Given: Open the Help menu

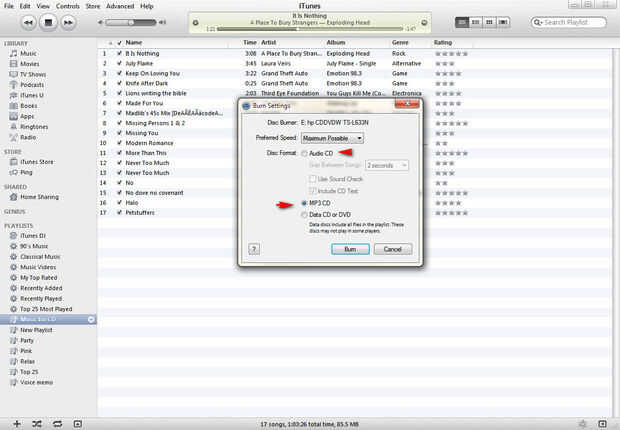Looking at the screenshot, I should tap(147, 6).
